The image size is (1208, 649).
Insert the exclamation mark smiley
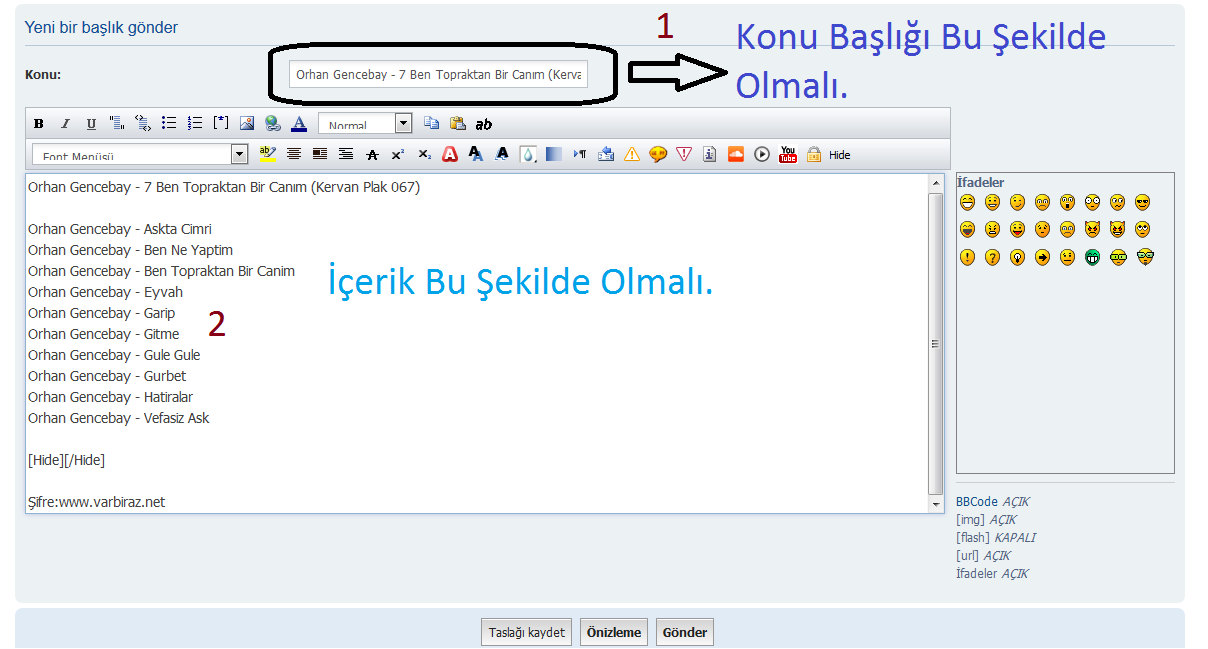(967, 257)
